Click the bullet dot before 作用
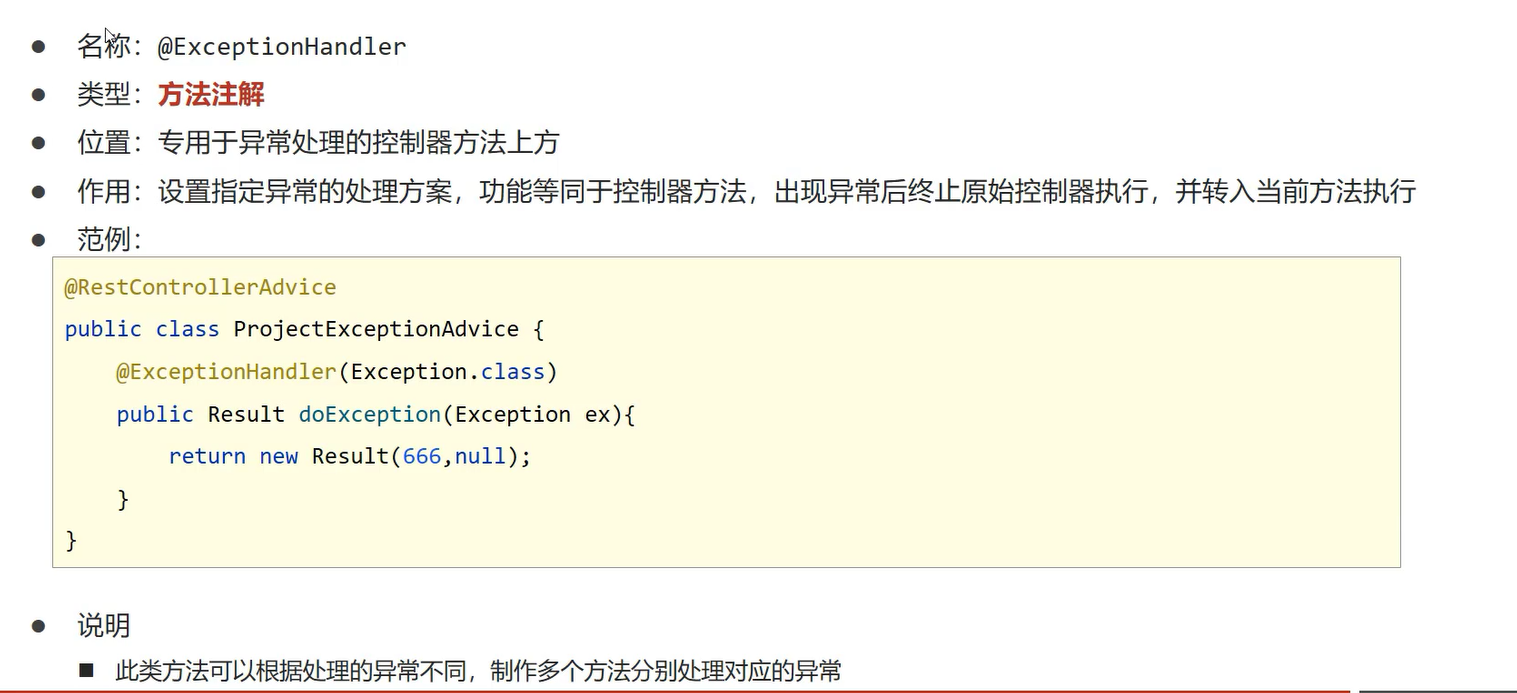1517x693 pixels. tap(38, 190)
